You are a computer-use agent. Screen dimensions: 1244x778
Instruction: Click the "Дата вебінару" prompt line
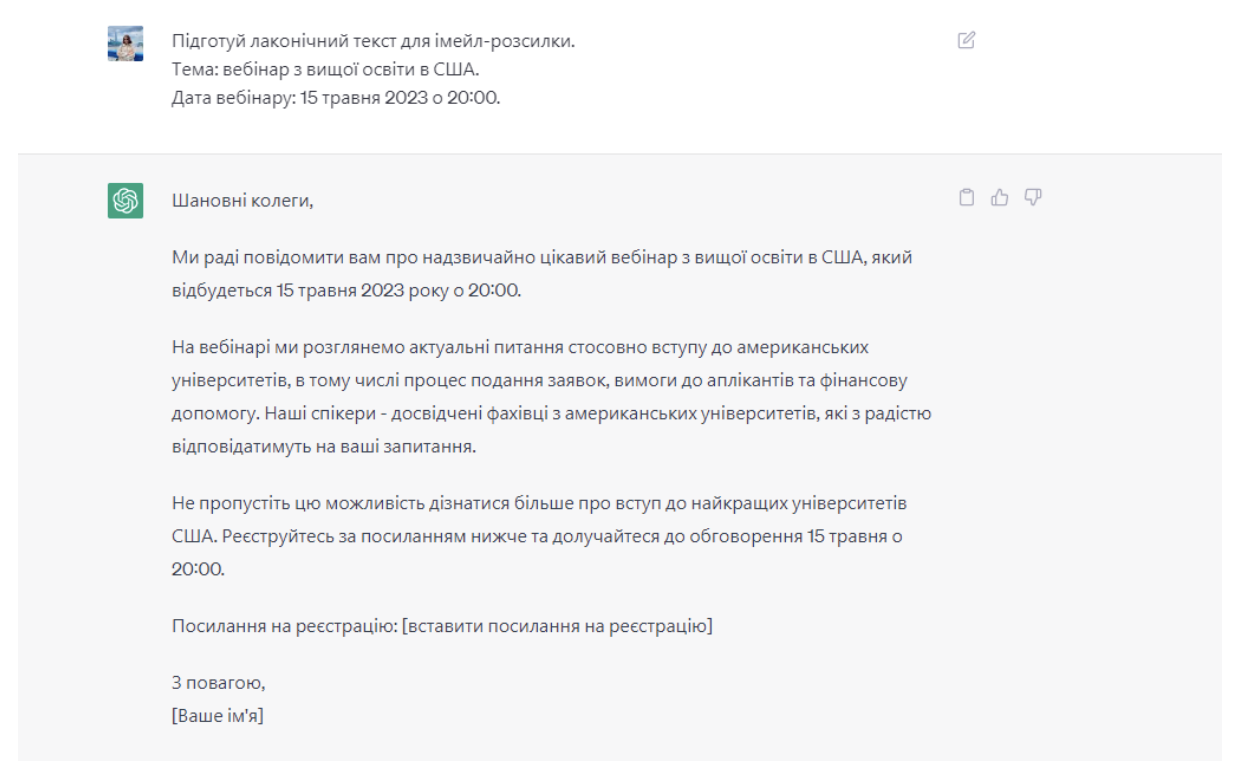coord(335,98)
